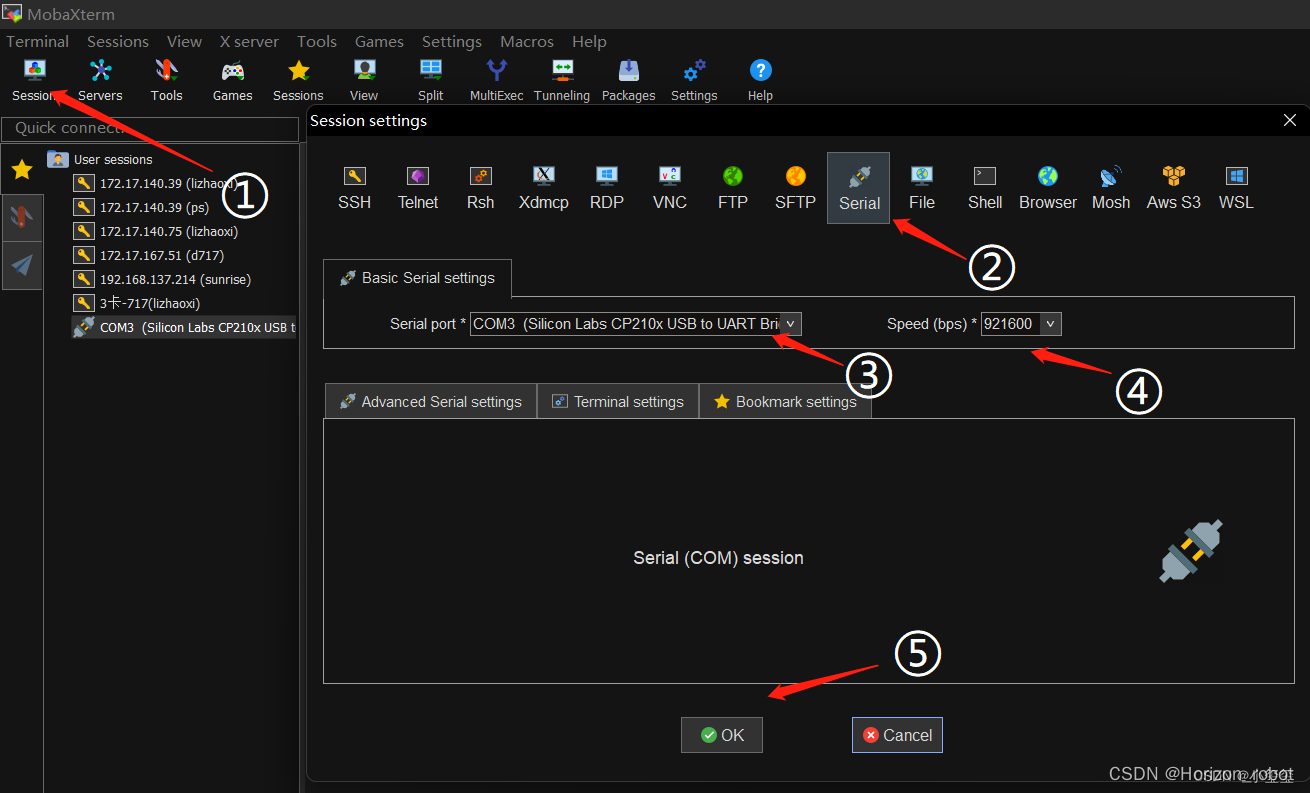Click the Quick connect field

(x=150, y=129)
